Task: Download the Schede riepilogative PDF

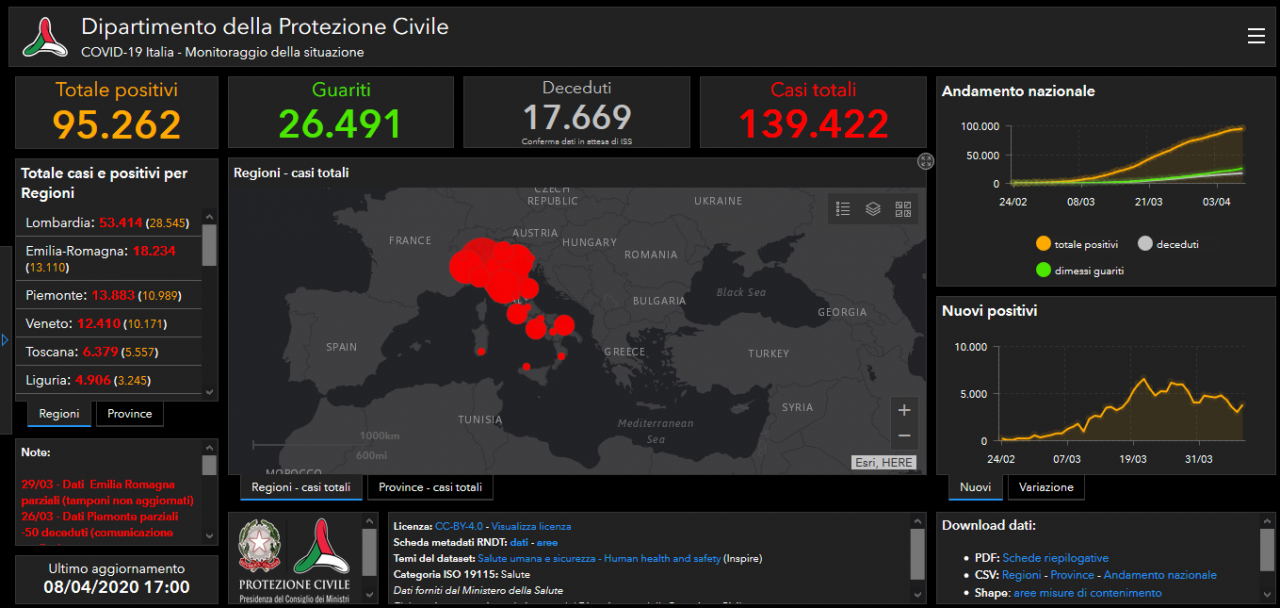Action: [x=1055, y=558]
